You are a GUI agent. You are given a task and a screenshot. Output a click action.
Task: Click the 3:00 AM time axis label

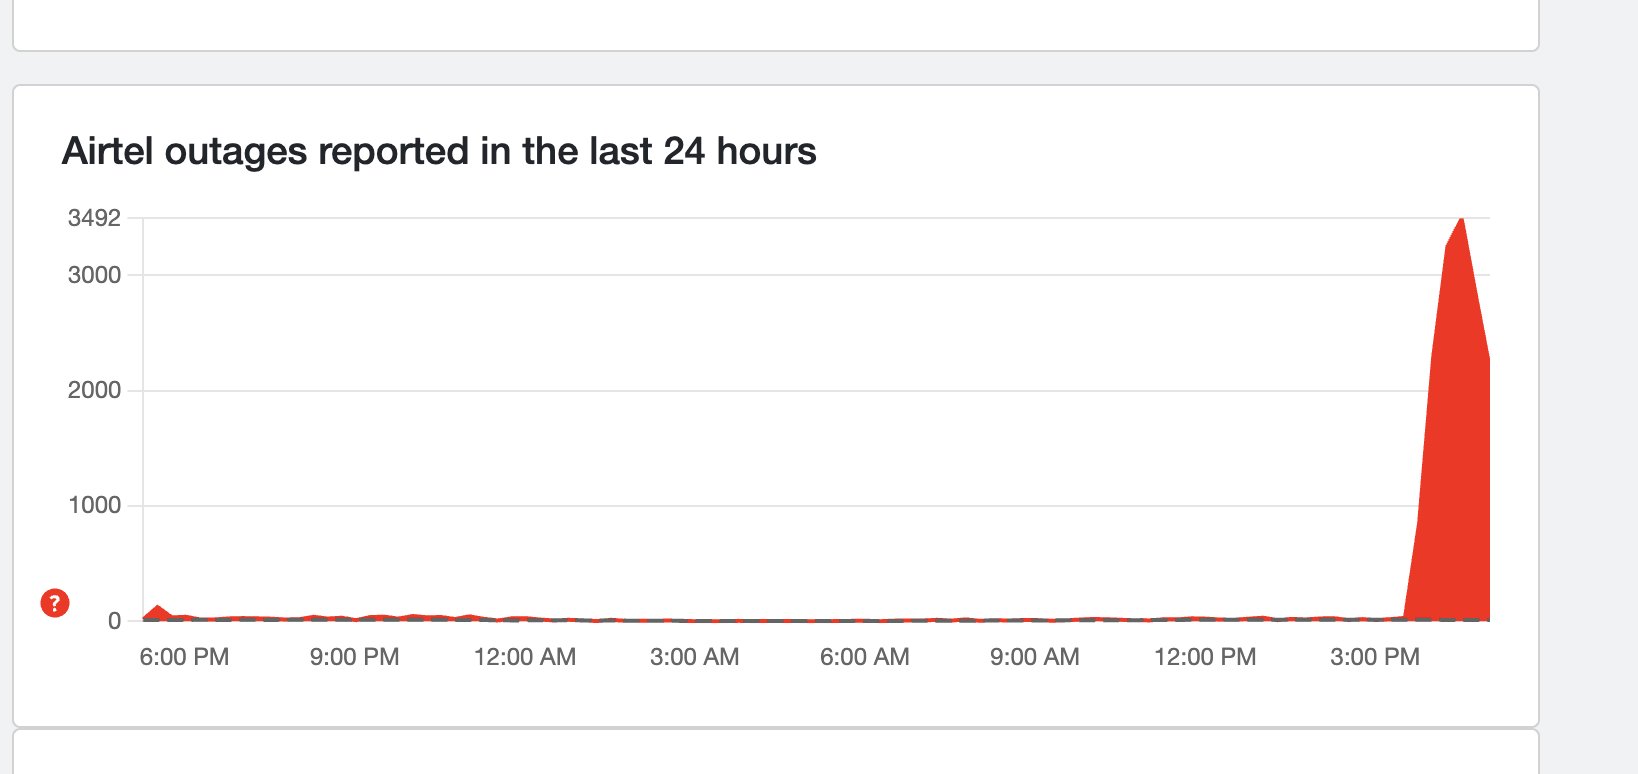(x=694, y=657)
